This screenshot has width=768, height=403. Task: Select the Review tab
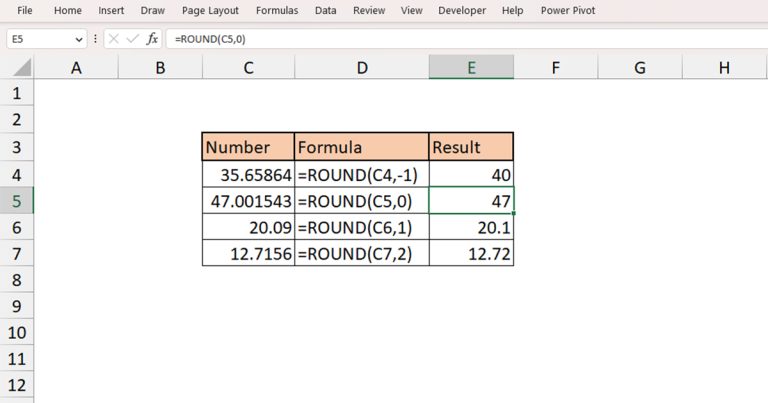click(369, 10)
